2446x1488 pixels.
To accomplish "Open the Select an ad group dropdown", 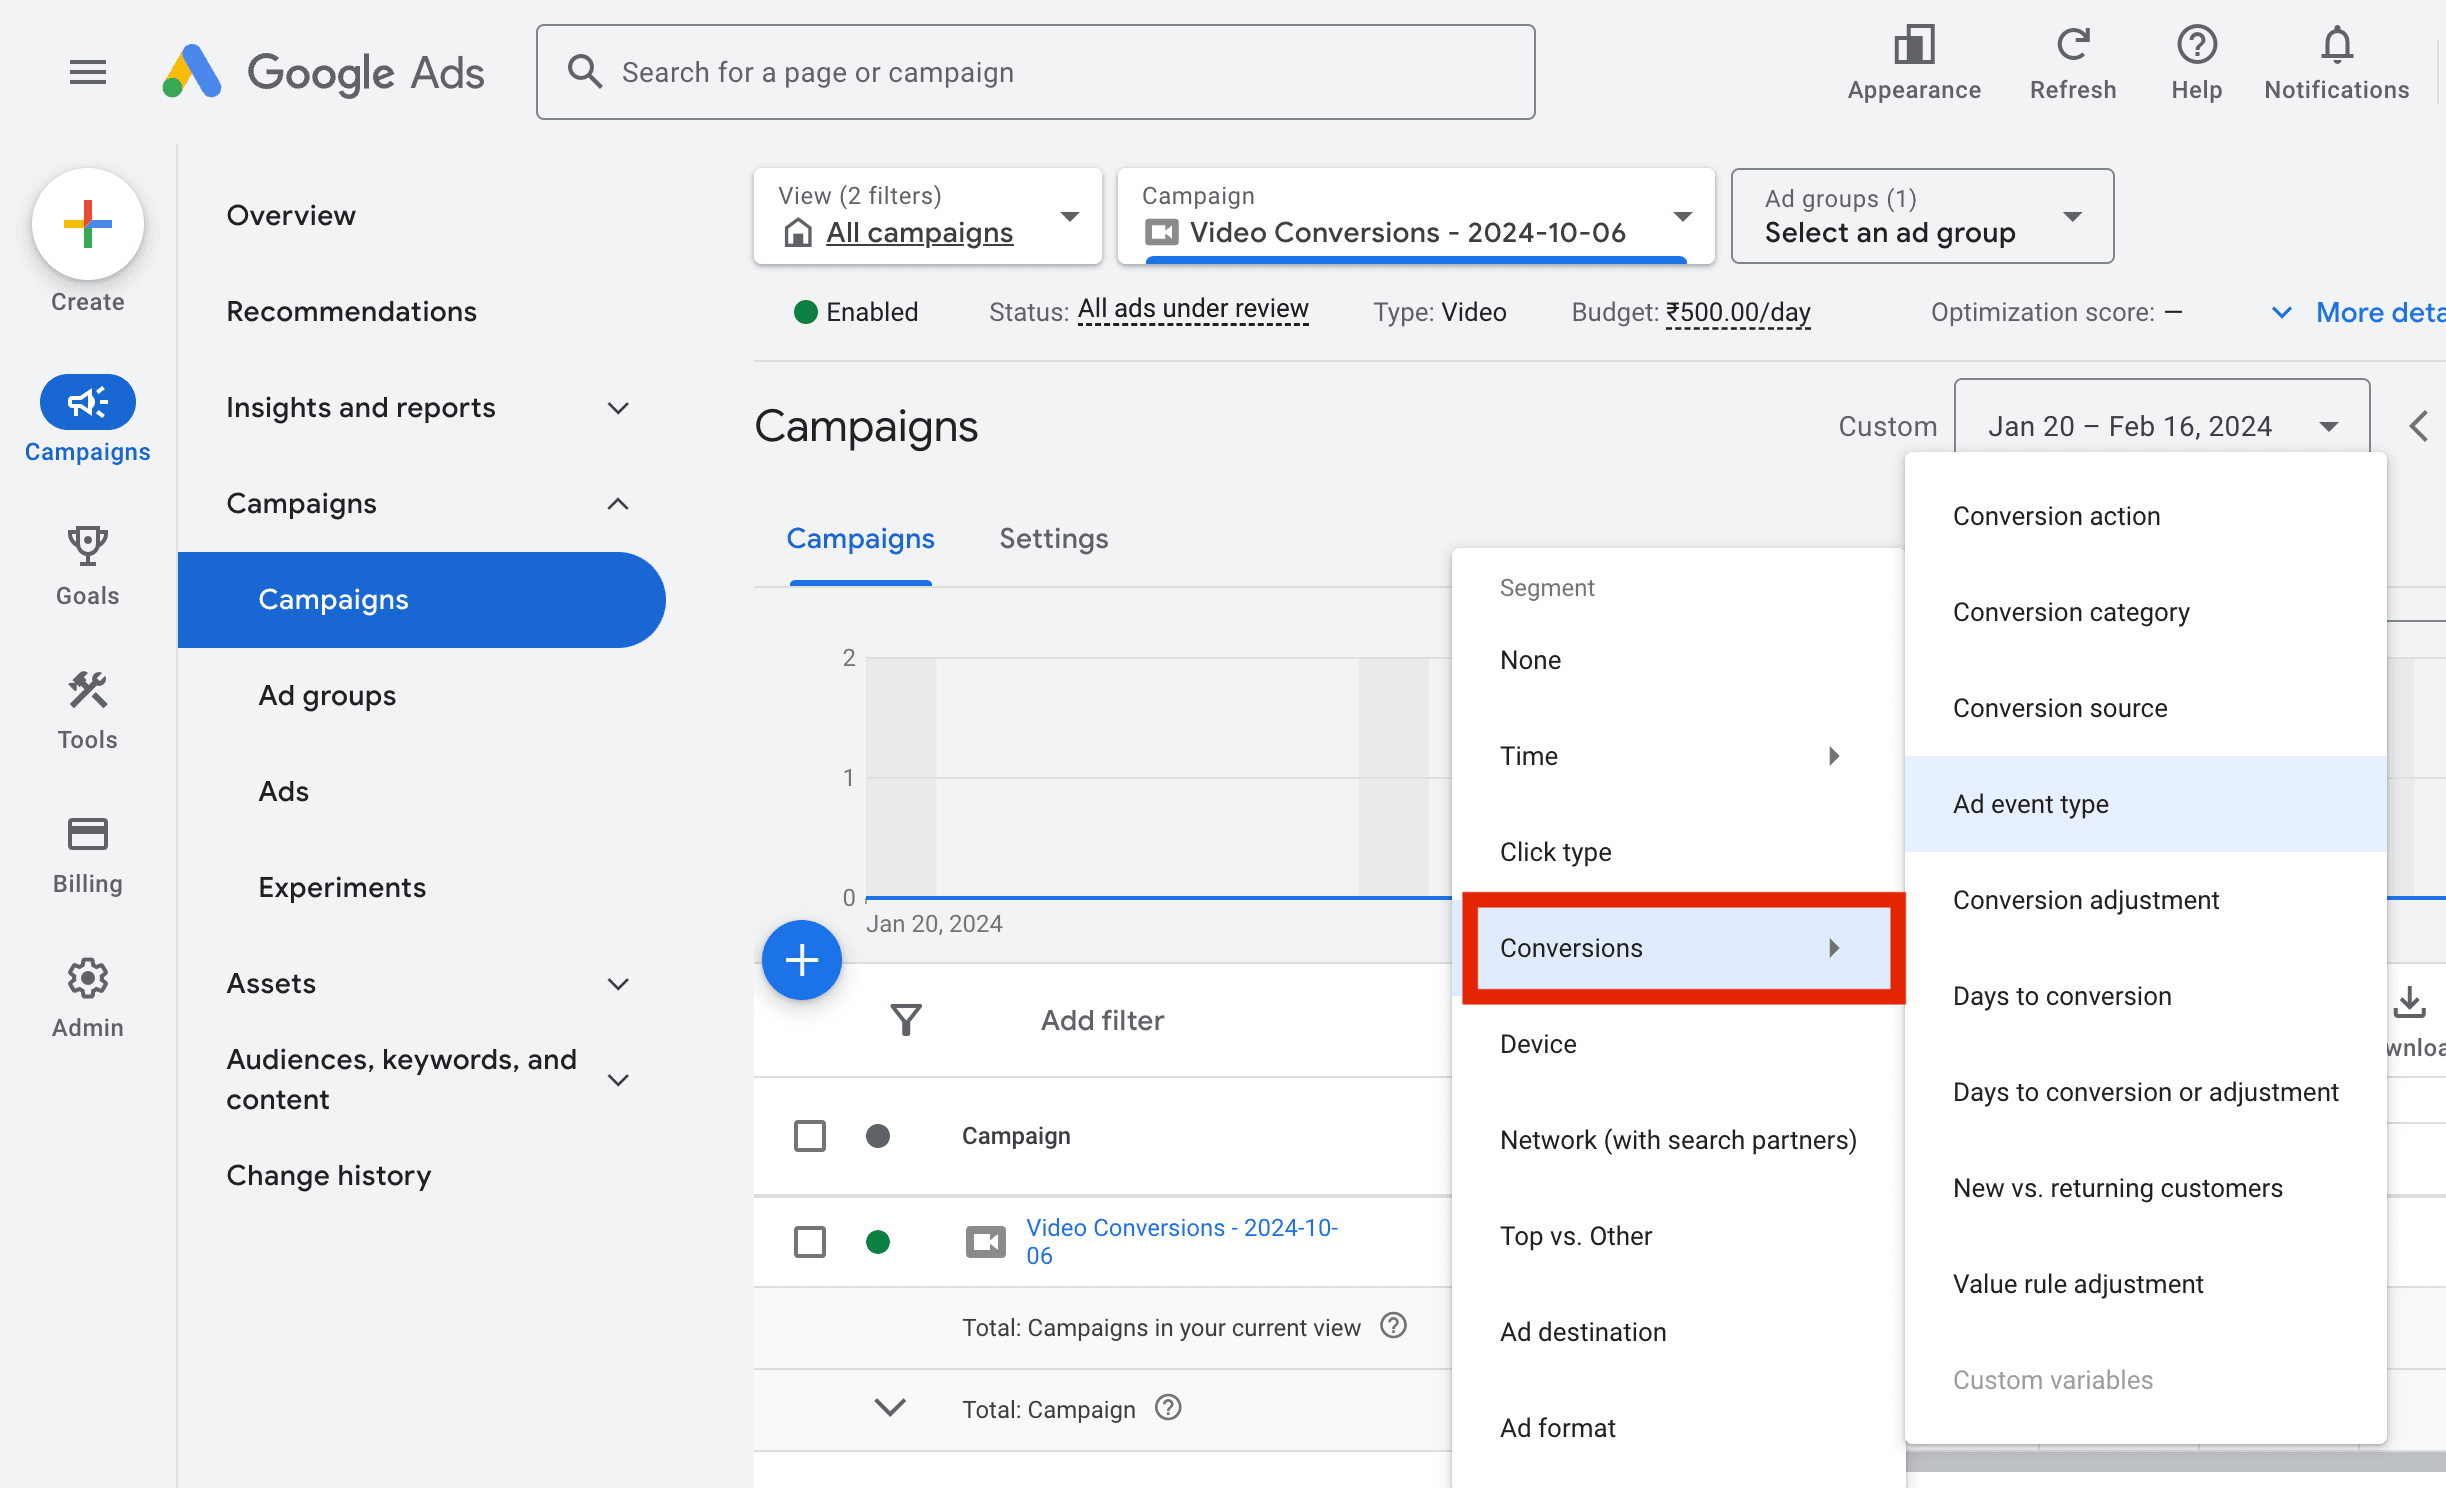I will [x=1921, y=216].
